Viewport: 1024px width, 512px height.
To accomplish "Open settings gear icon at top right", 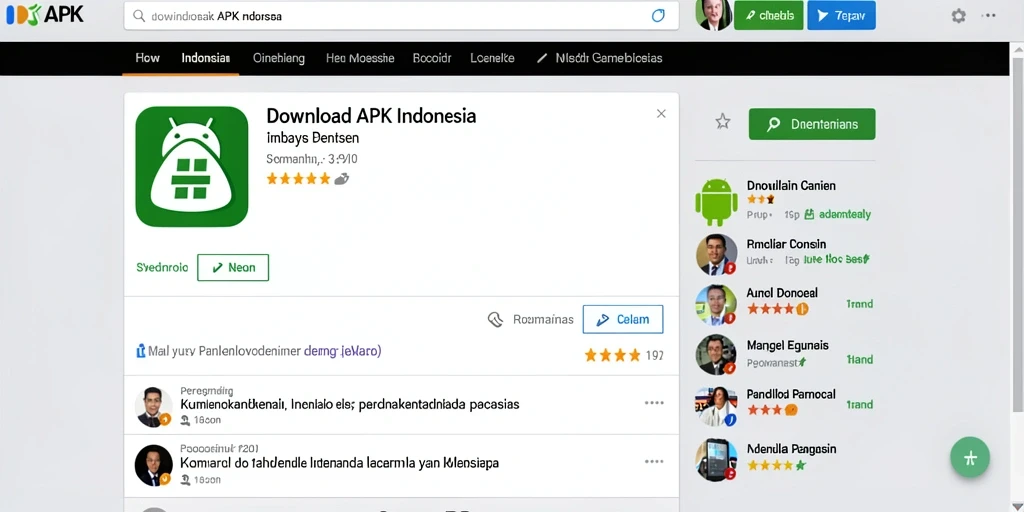I will (958, 16).
